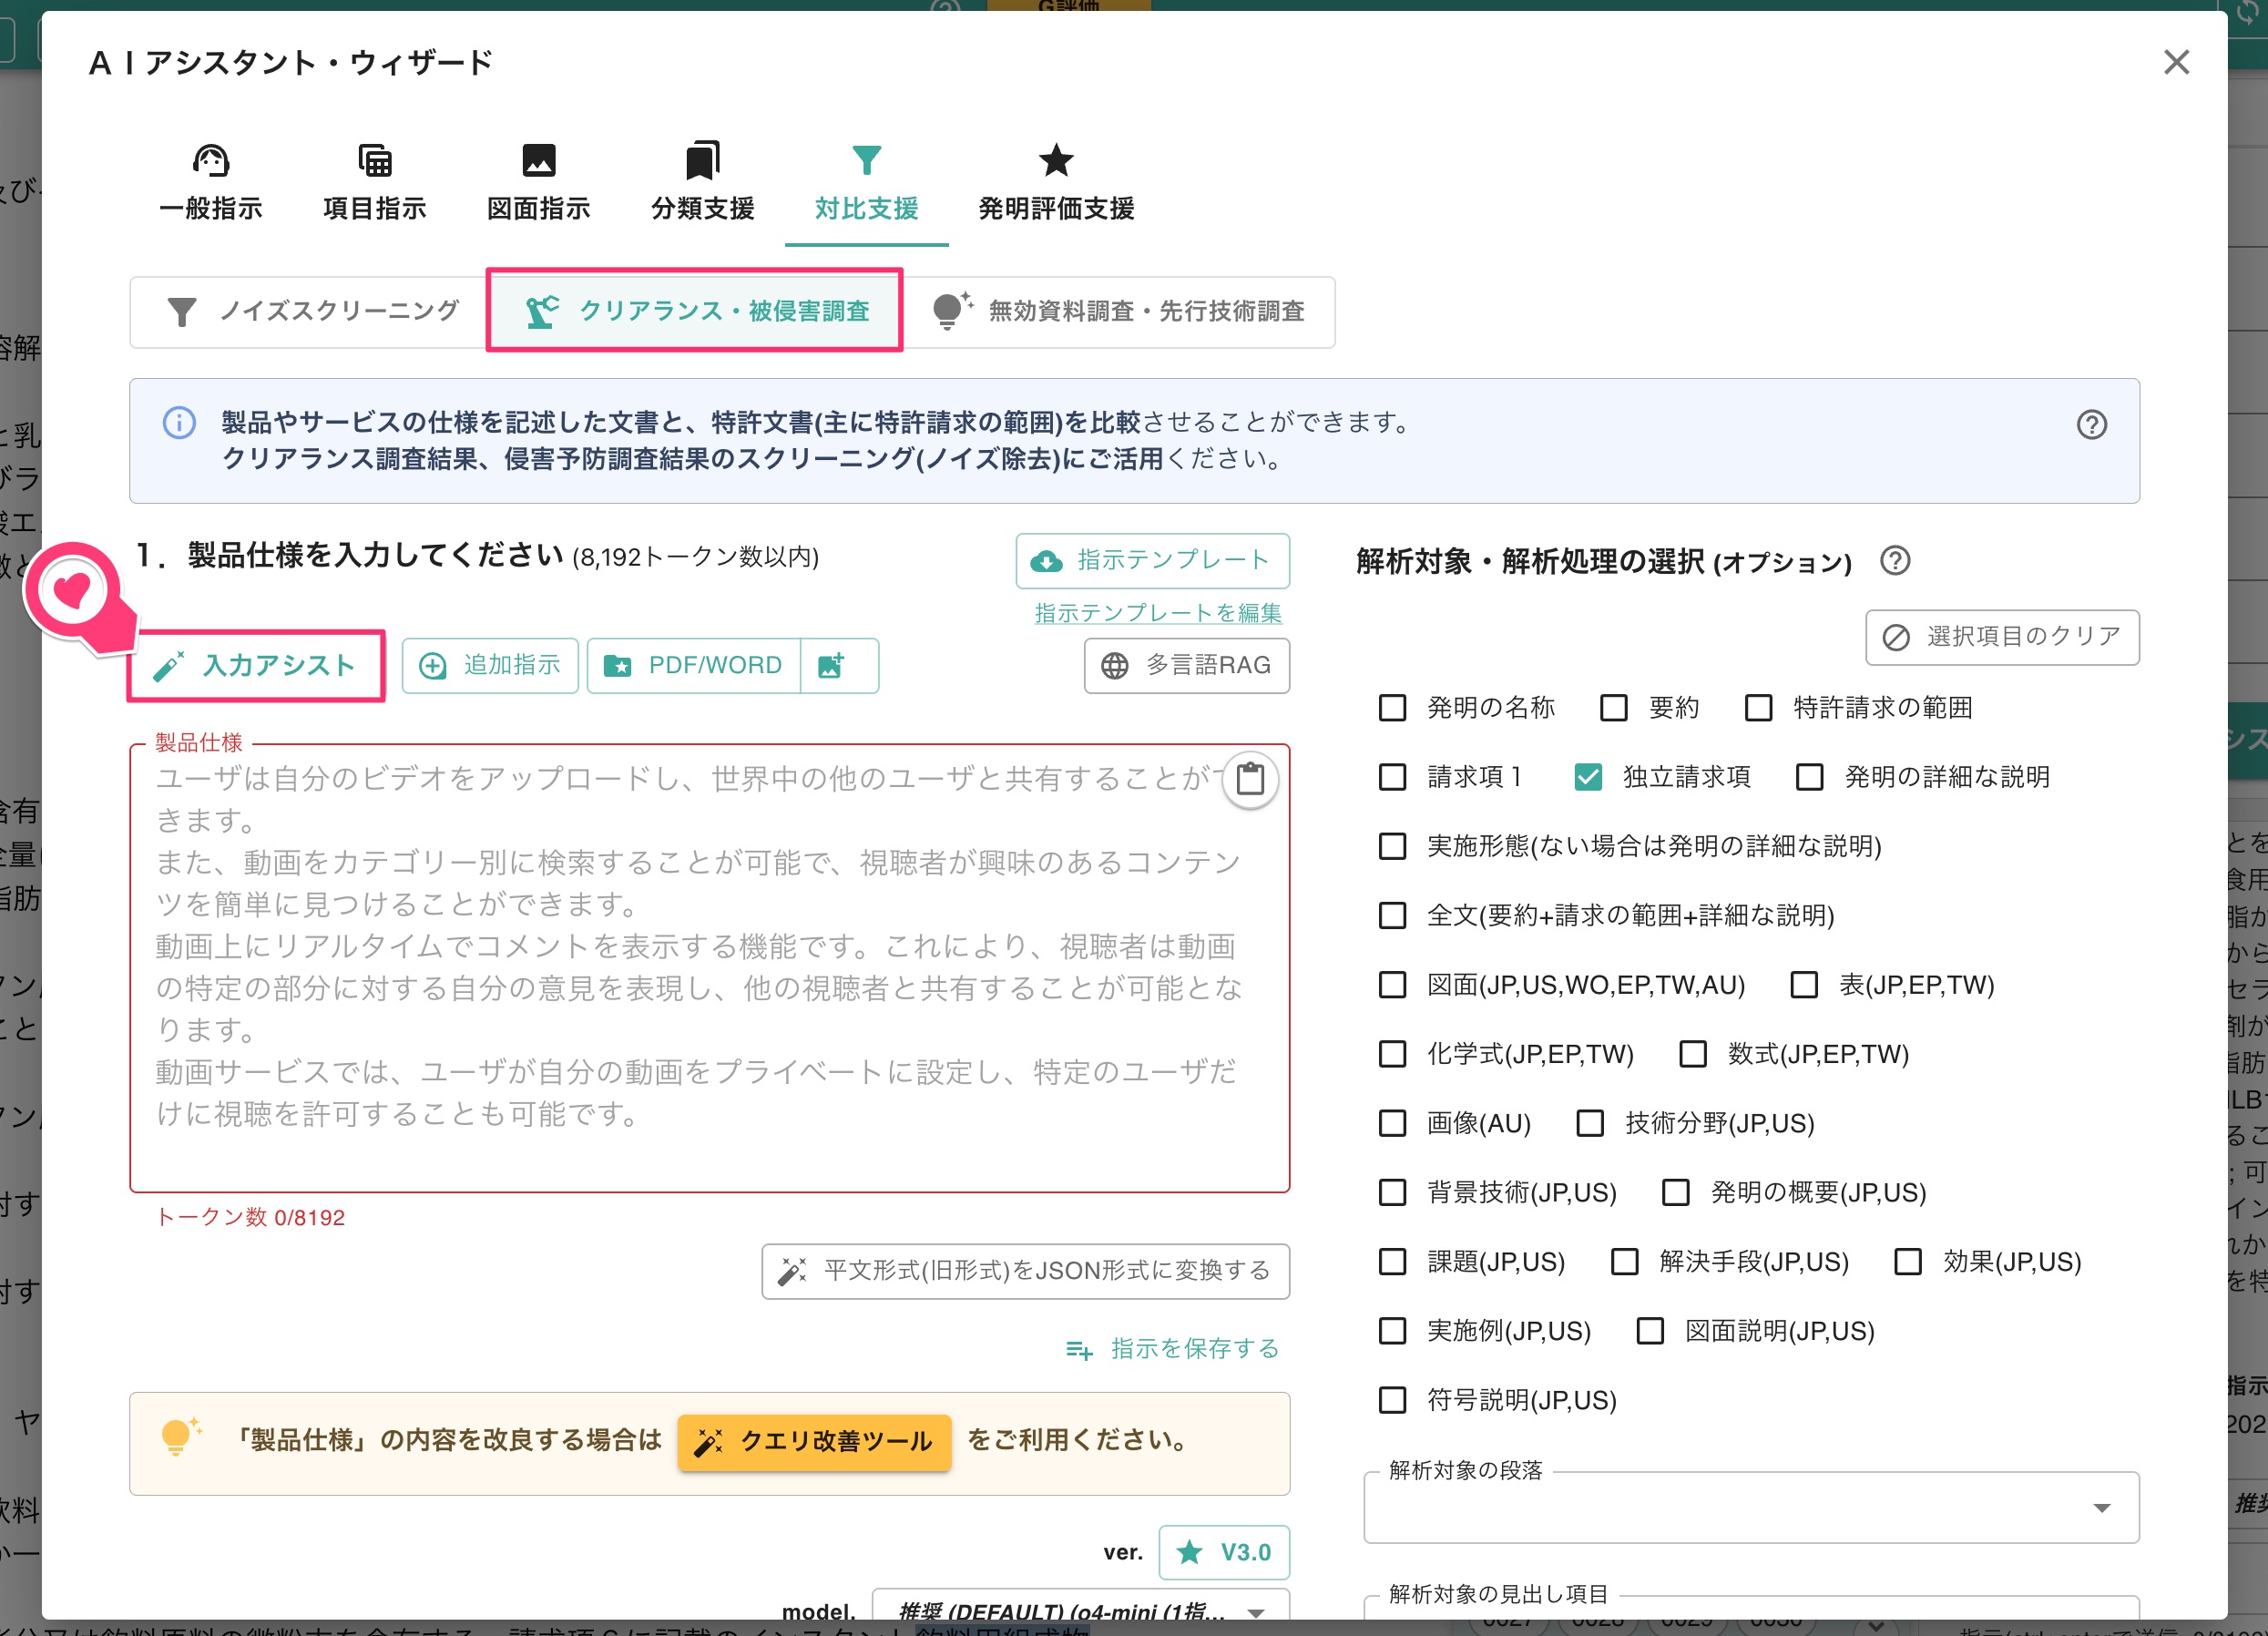Click the 入力アシスト button
This screenshot has width=2268, height=1636.
256,666
